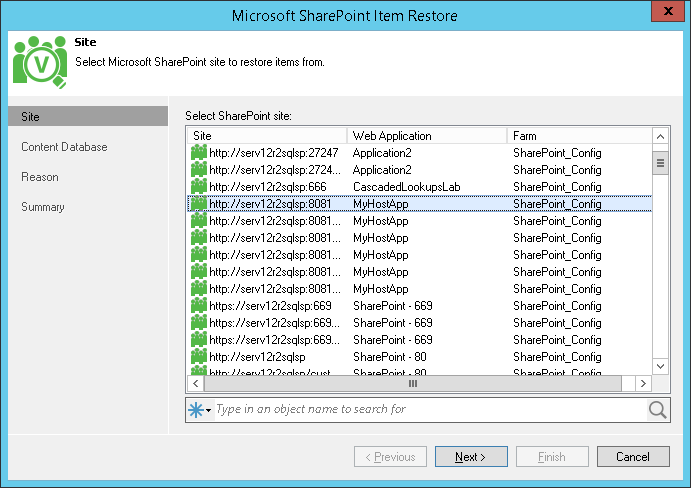691x488 pixels.
Task: Close the SharePoint Item Restore window
Action: coord(668,11)
